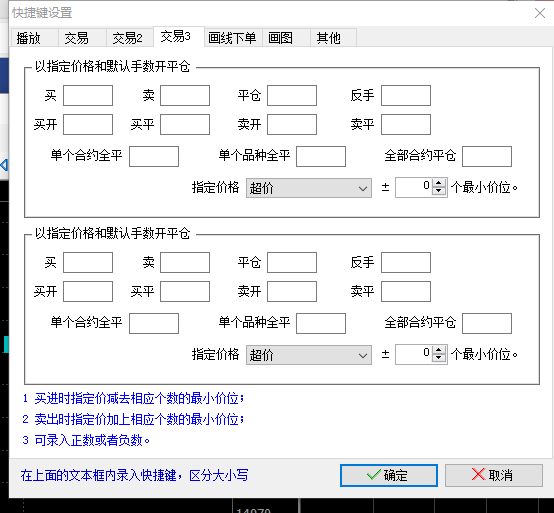Close the 快捷键设置 dialog
This screenshot has width=554, height=513.
pos(540,13)
